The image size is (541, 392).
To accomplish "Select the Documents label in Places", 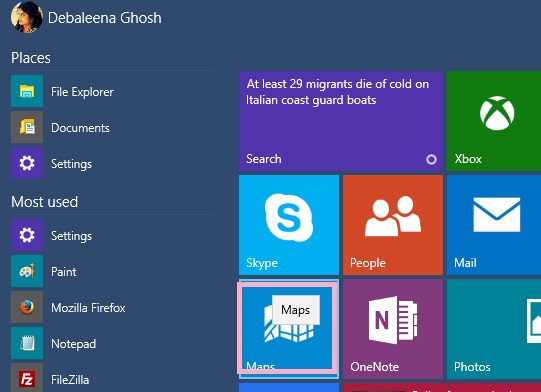I will tap(80, 128).
